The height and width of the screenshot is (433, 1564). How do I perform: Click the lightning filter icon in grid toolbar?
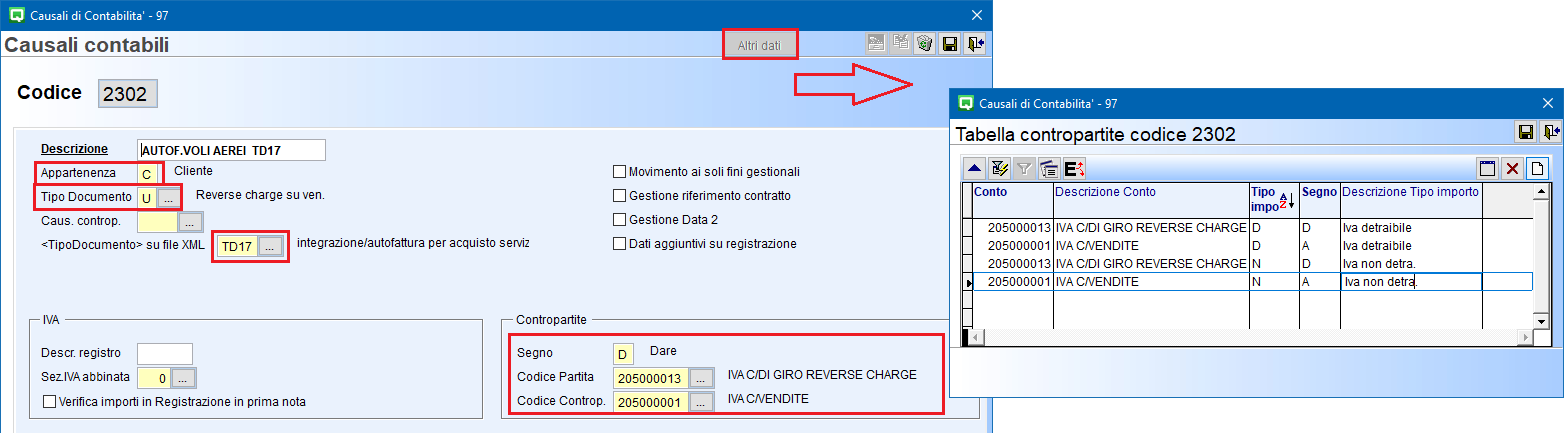coord(997,169)
